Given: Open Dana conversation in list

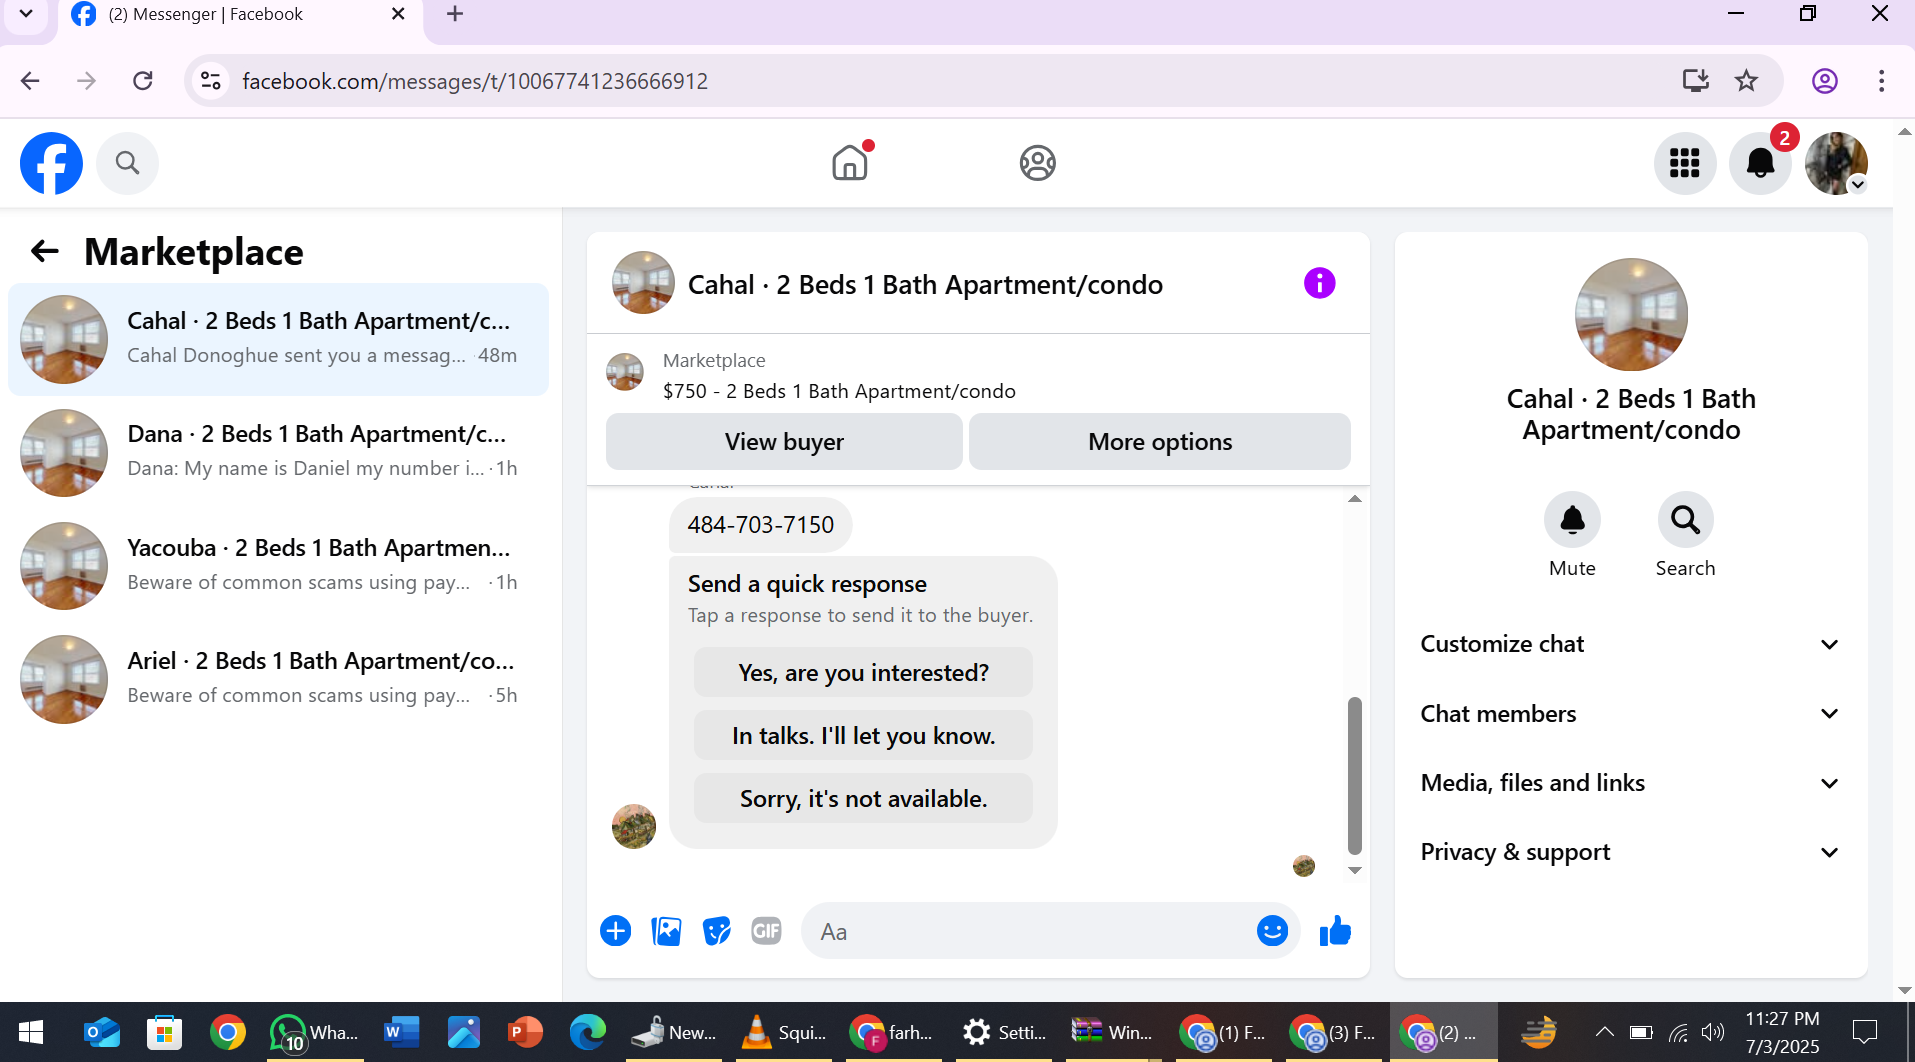Looking at the screenshot, I should coord(278,452).
